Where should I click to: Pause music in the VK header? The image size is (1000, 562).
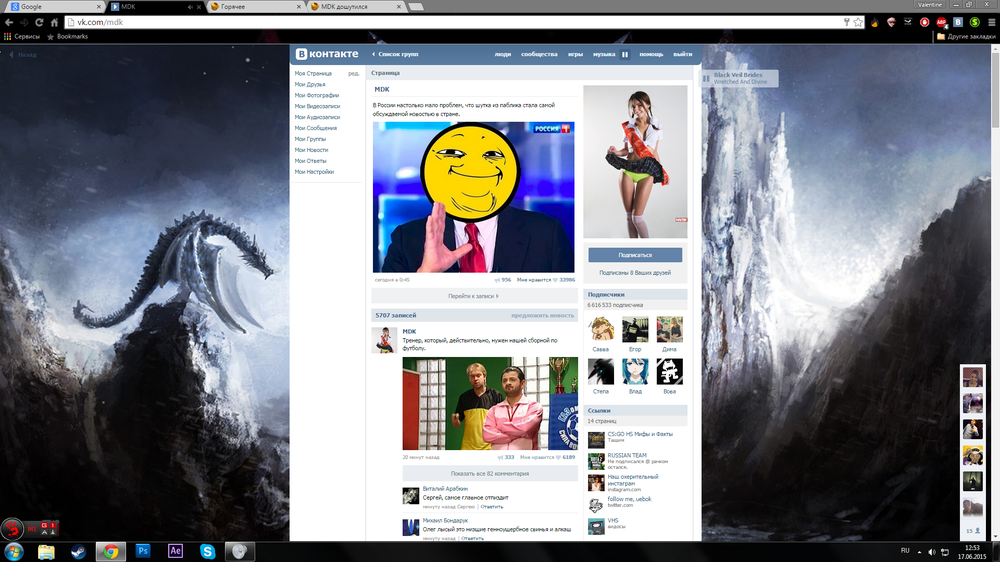click(x=625, y=54)
